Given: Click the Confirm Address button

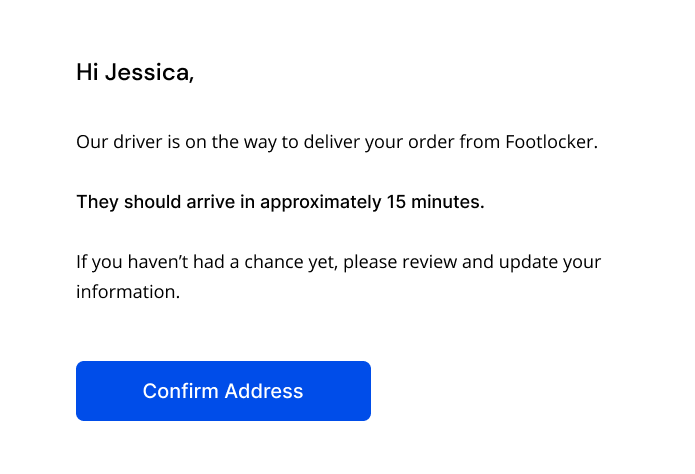Looking at the screenshot, I should tap(223, 391).
